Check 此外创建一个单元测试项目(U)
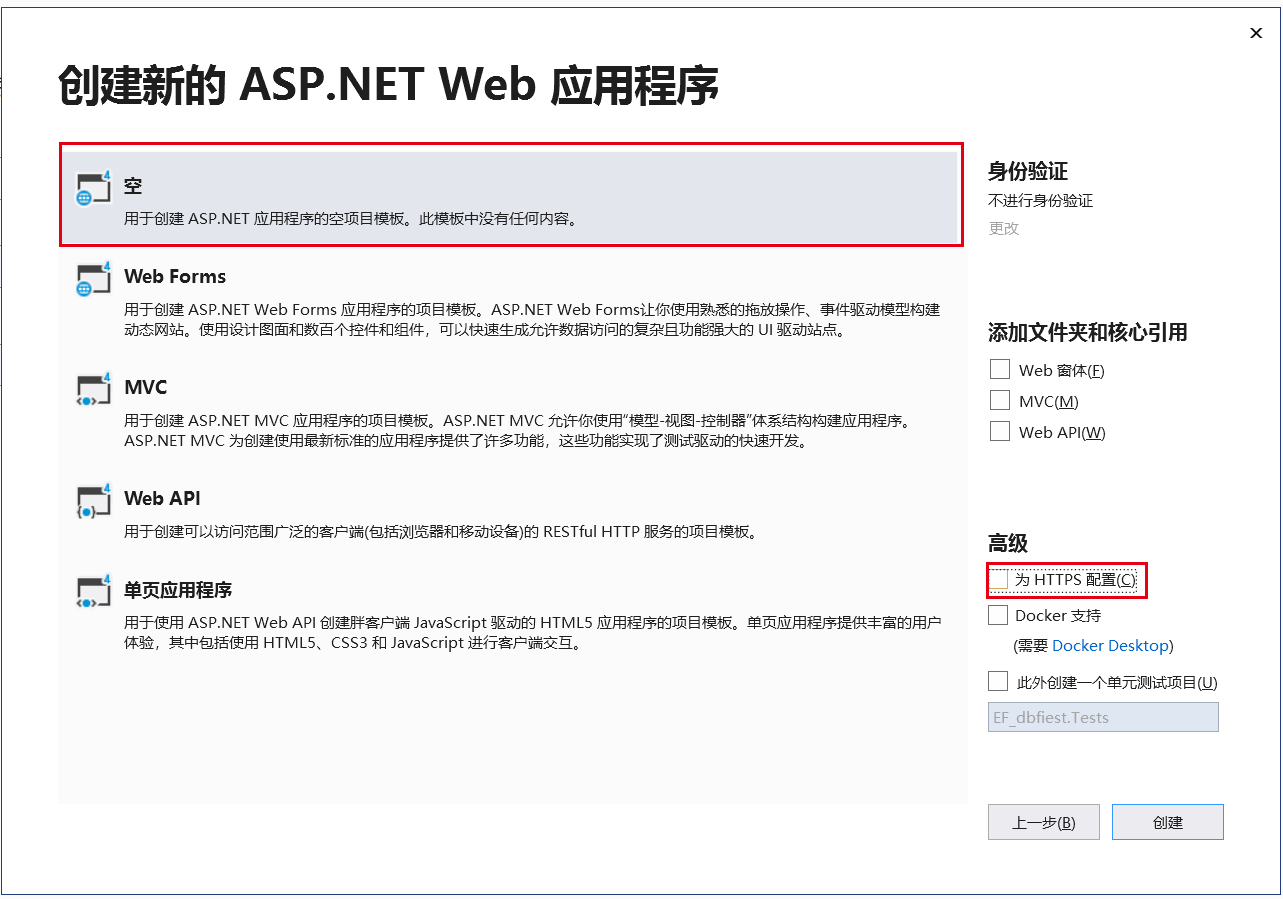Image resolution: width=1283 pixels, height=899 pixels. pyautogui.click(x=998, y=681)
